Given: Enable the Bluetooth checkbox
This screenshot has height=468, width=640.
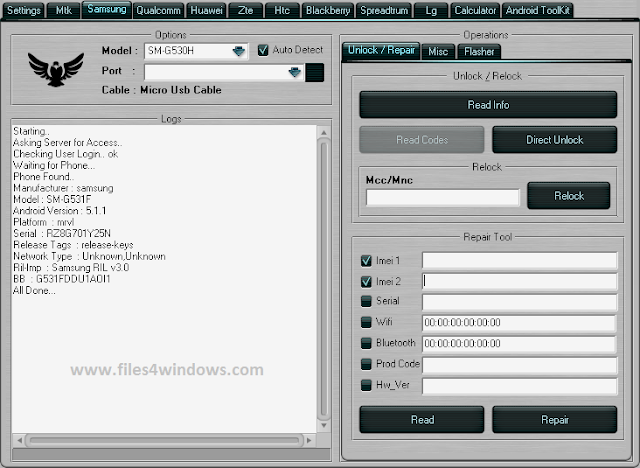Looking at the screenshot, I should (366, 343).
